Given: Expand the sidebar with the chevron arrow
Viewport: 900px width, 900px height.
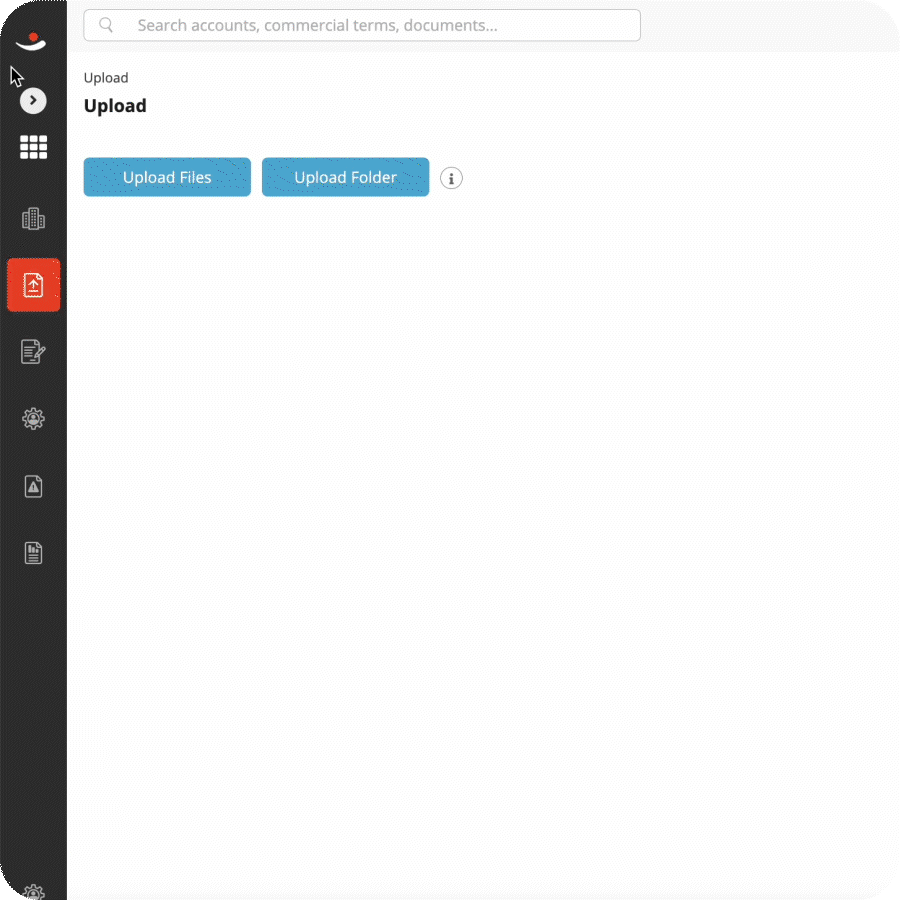Looking at the screenshot, I should pyautogui.click(x=33, y=101).
